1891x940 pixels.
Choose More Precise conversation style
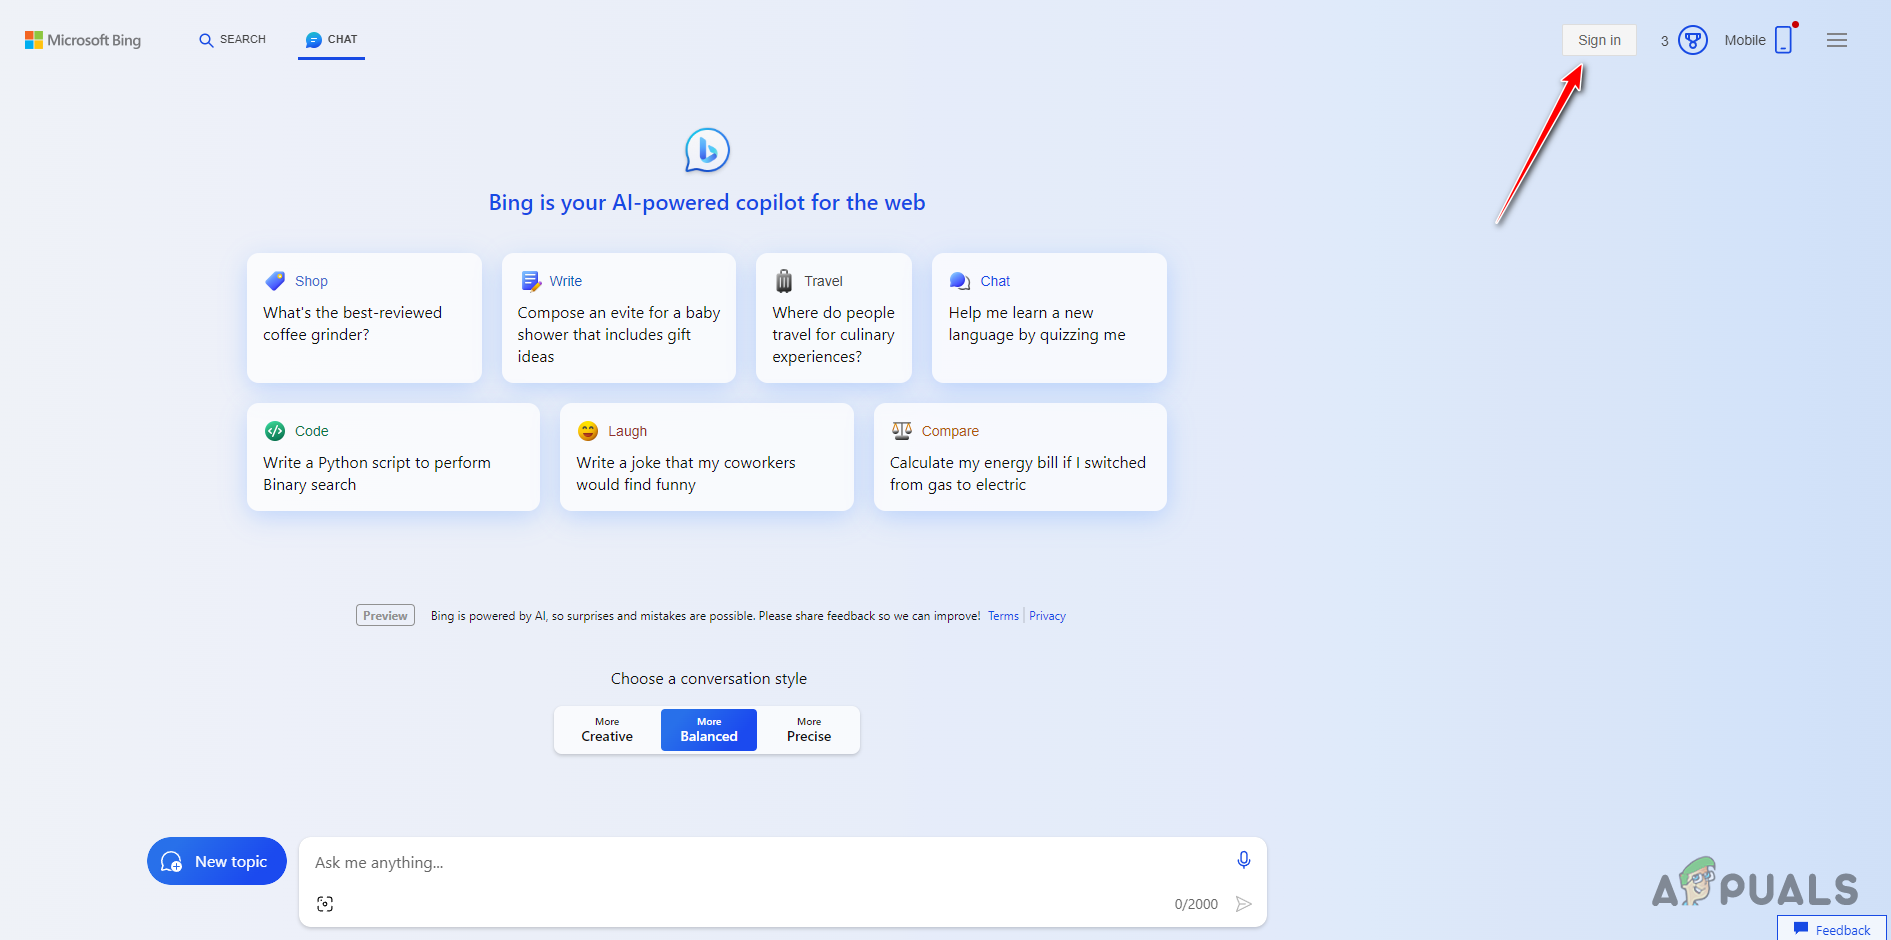coord(809,730)
